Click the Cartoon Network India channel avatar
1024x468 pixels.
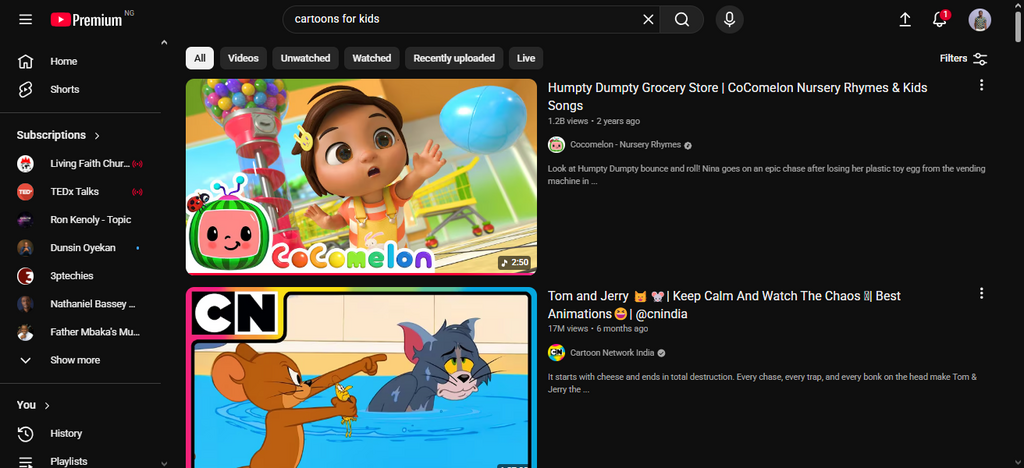click(x=556, y=353)
